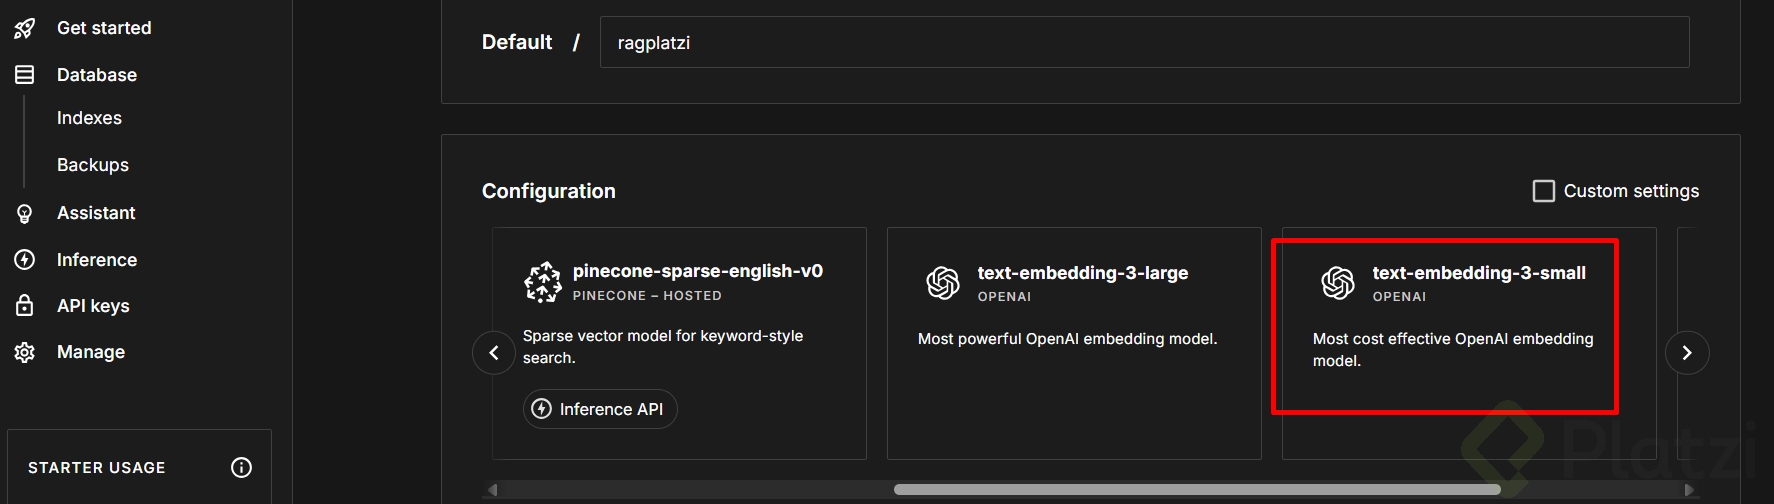Viewport: 1774px width, 504px height.
Task: Select the text-embedding-3-large model card
Action: tap(1073, 343)
